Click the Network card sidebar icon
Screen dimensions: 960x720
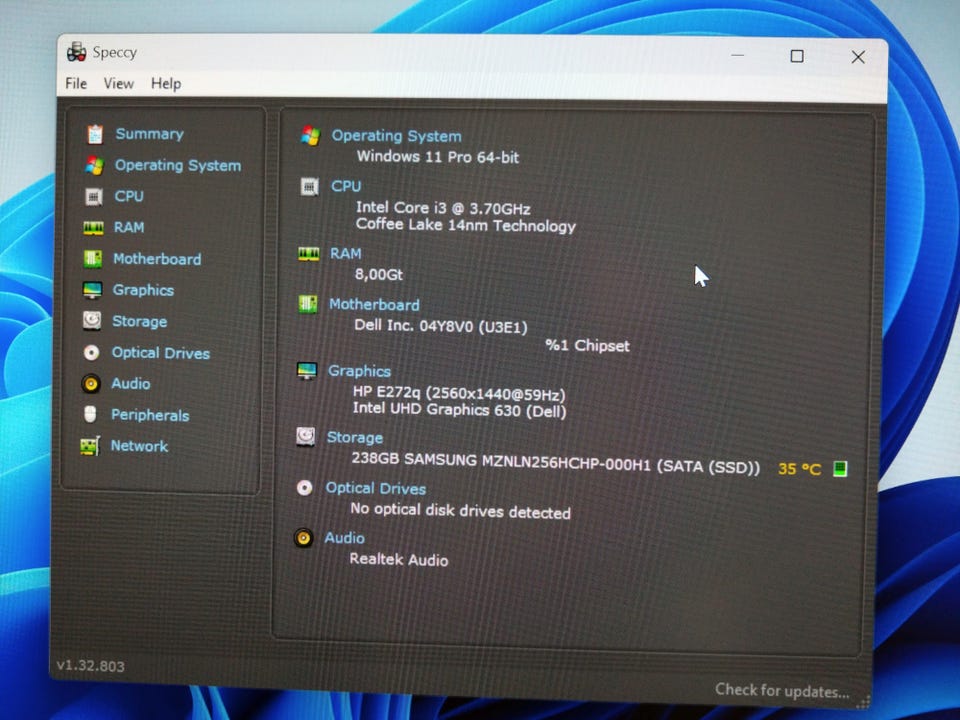tap(90, 446)
